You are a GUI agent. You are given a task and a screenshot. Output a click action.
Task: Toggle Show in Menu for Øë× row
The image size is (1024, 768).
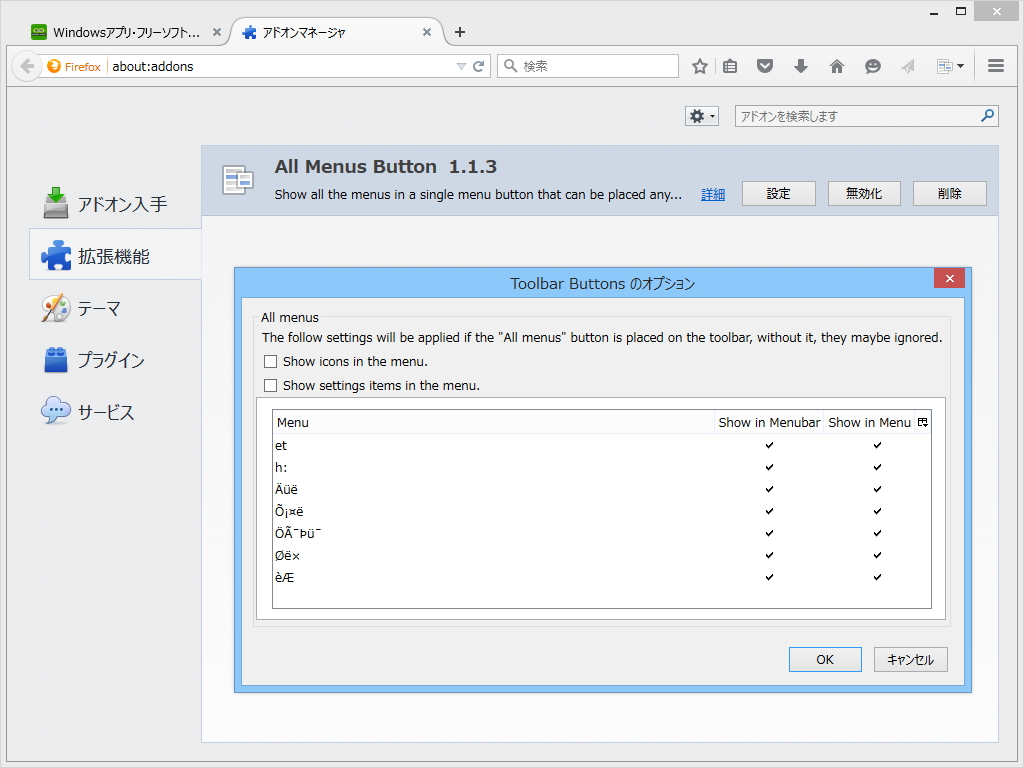877,555
